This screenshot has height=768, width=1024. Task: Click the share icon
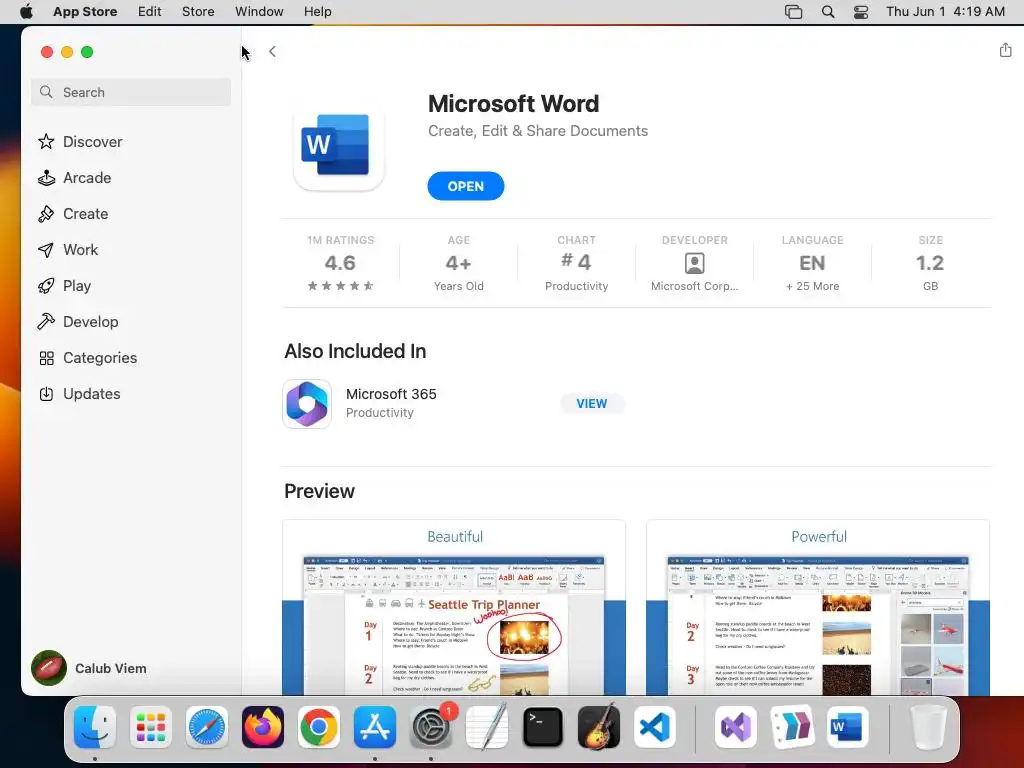point(1005,50)
